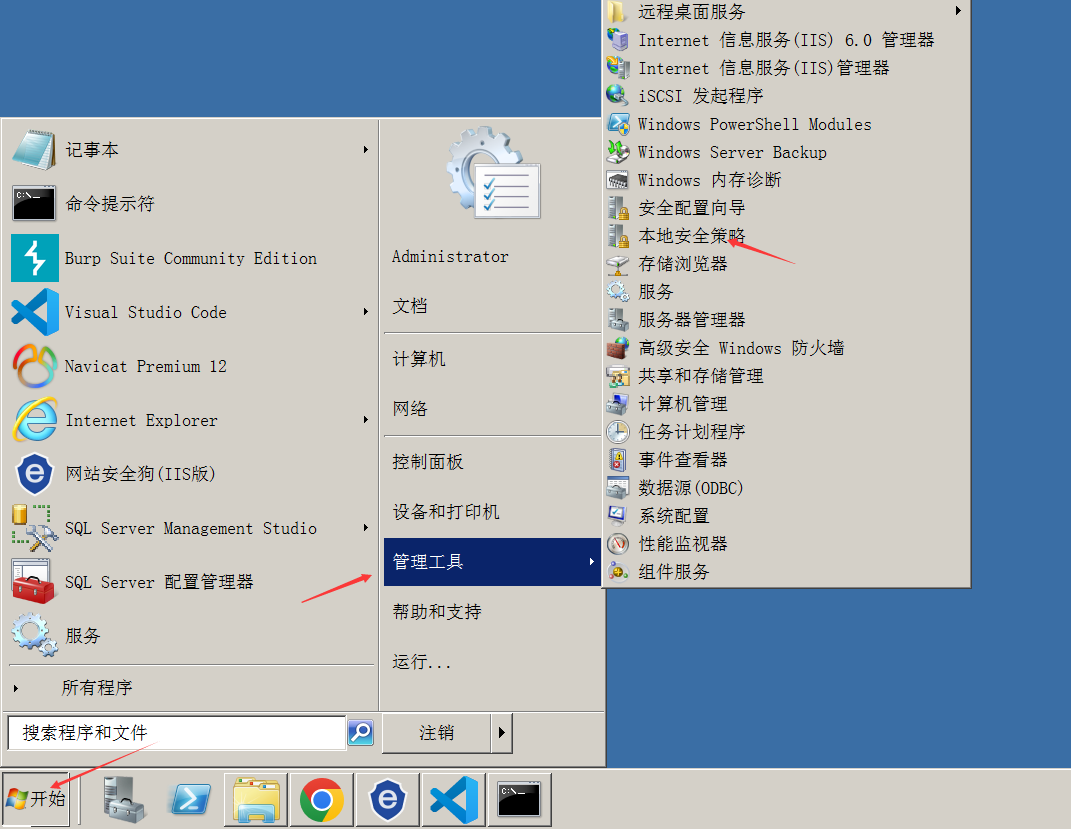Screen dimensions: 1071x829
Task: Launch Internet Explorer from the Start menu
Action: coord(190,420)
